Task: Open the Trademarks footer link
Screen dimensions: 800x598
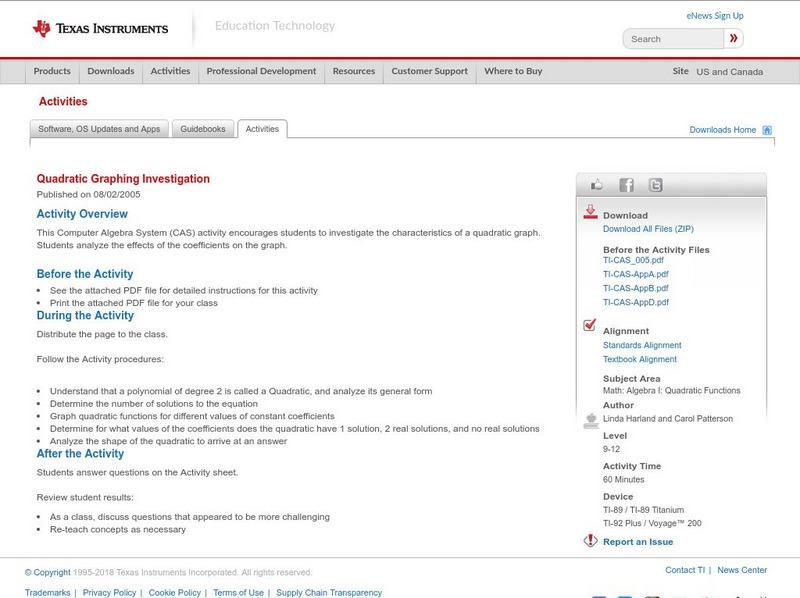Action: tap(47, 593)
